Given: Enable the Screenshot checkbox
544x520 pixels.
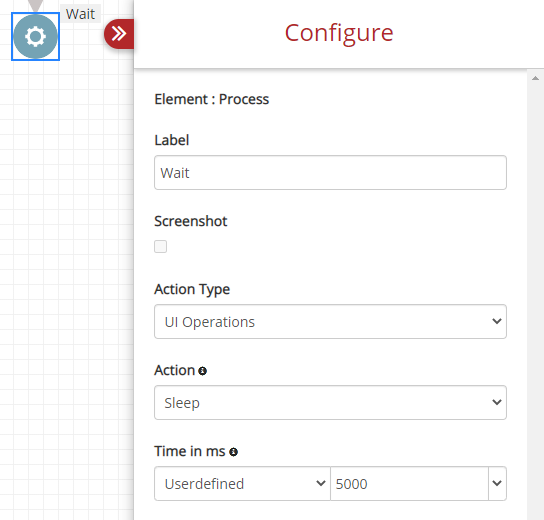Looking at the screenshot, I should [160, 247].
